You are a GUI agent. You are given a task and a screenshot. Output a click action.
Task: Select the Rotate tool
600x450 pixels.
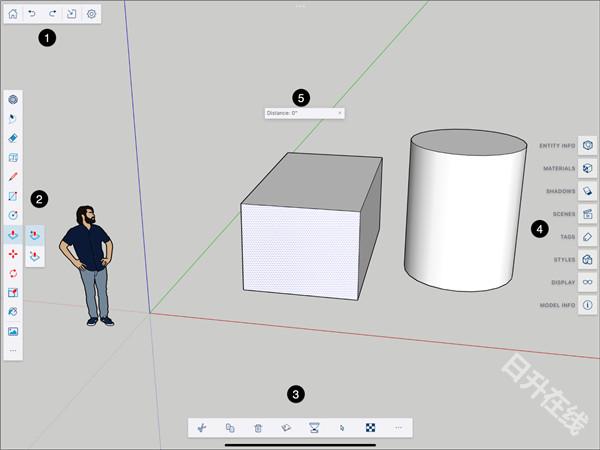coord(13,273)
